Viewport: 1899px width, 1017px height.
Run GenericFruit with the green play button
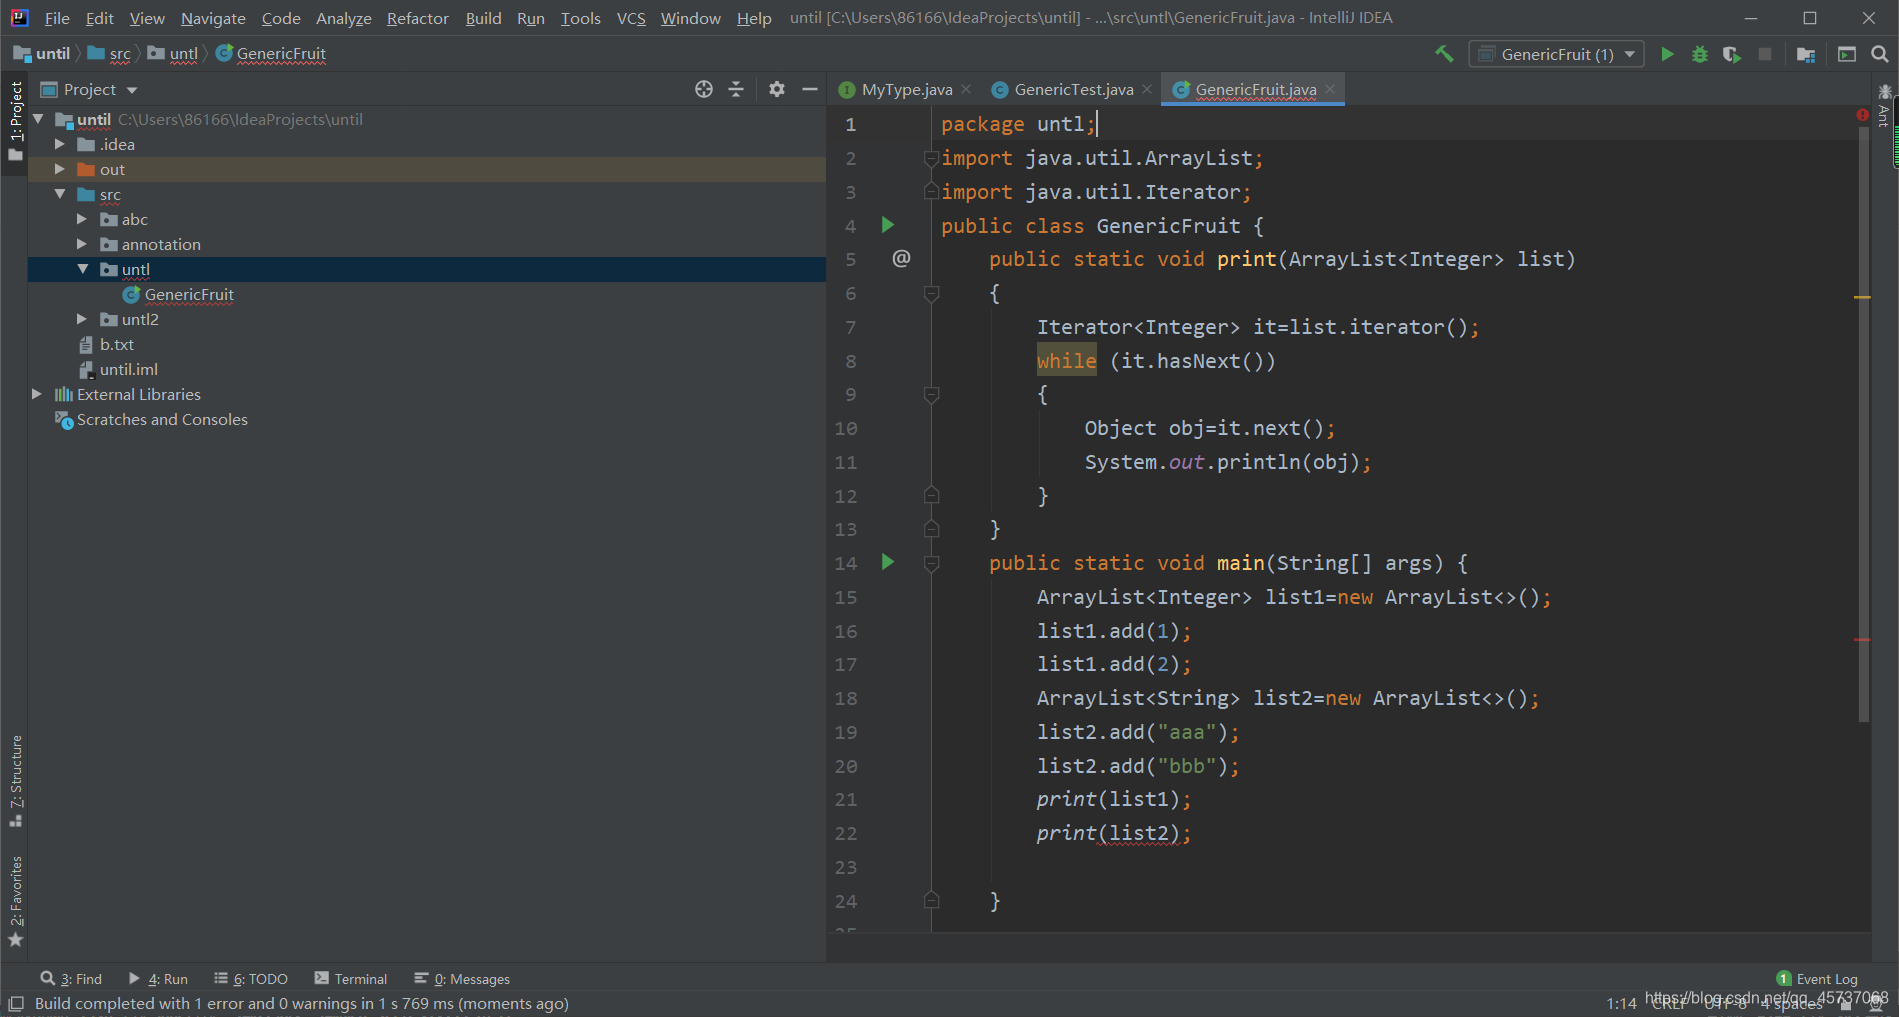(x=1667, y=54)
